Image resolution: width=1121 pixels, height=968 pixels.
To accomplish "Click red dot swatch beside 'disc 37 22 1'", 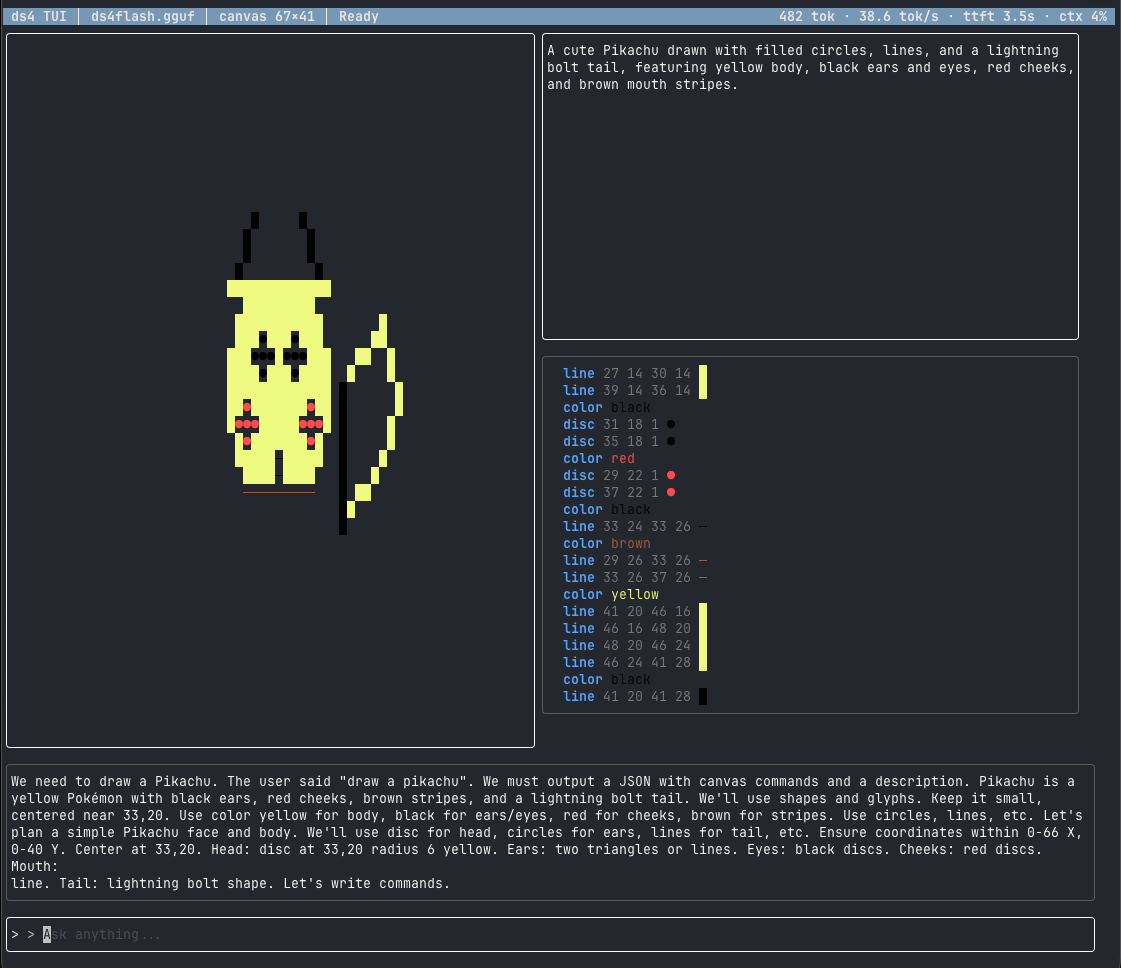I will point(671,493).
